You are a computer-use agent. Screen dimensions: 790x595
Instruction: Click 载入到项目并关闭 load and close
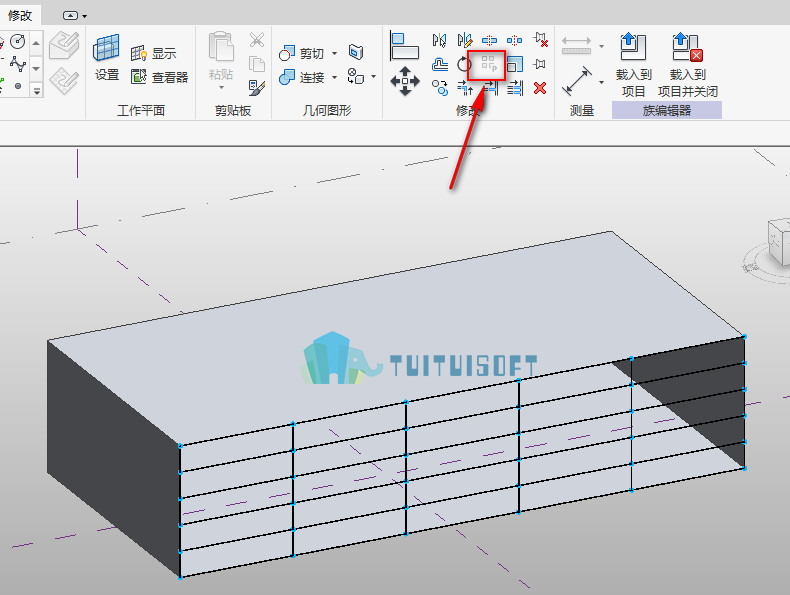coord(688,65)
